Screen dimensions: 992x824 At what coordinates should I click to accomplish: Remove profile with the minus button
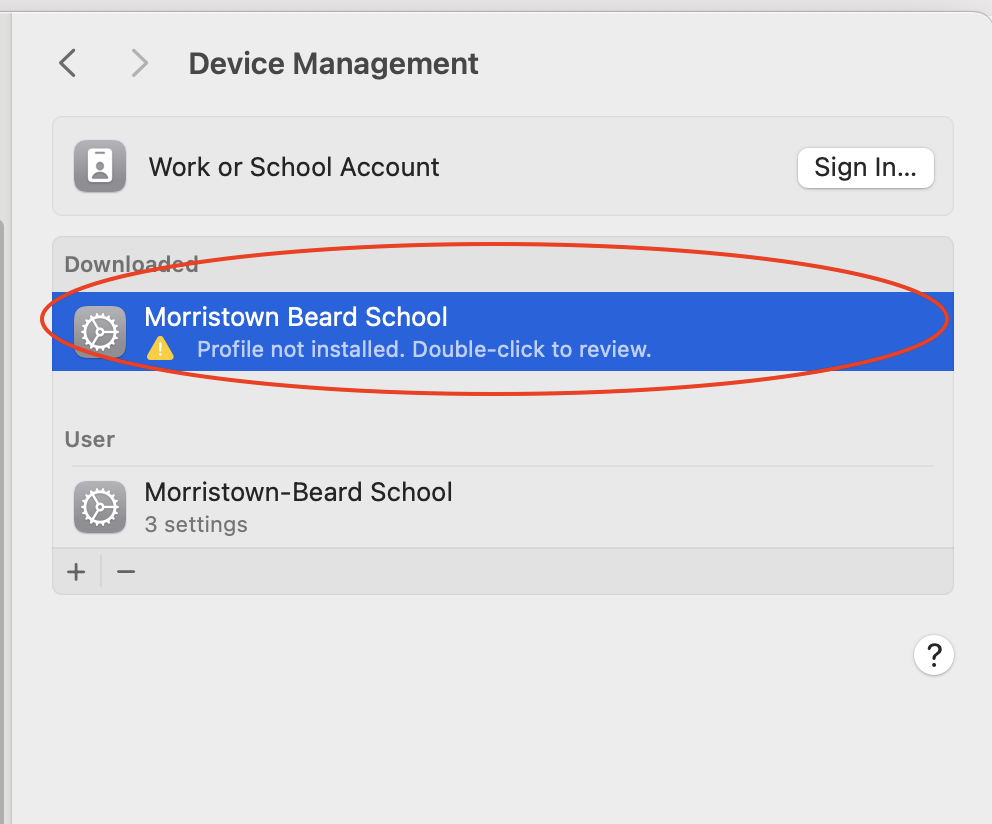pos(126,571)
